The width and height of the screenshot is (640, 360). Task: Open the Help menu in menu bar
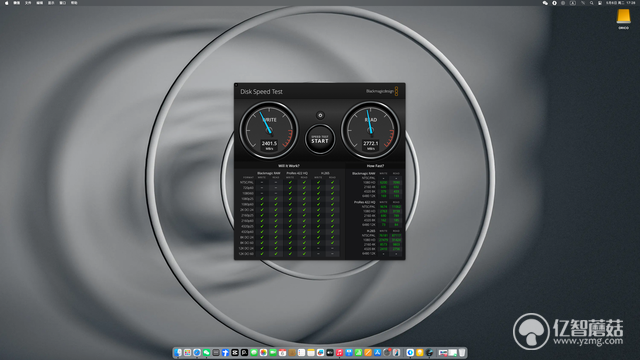coord(74,3)
